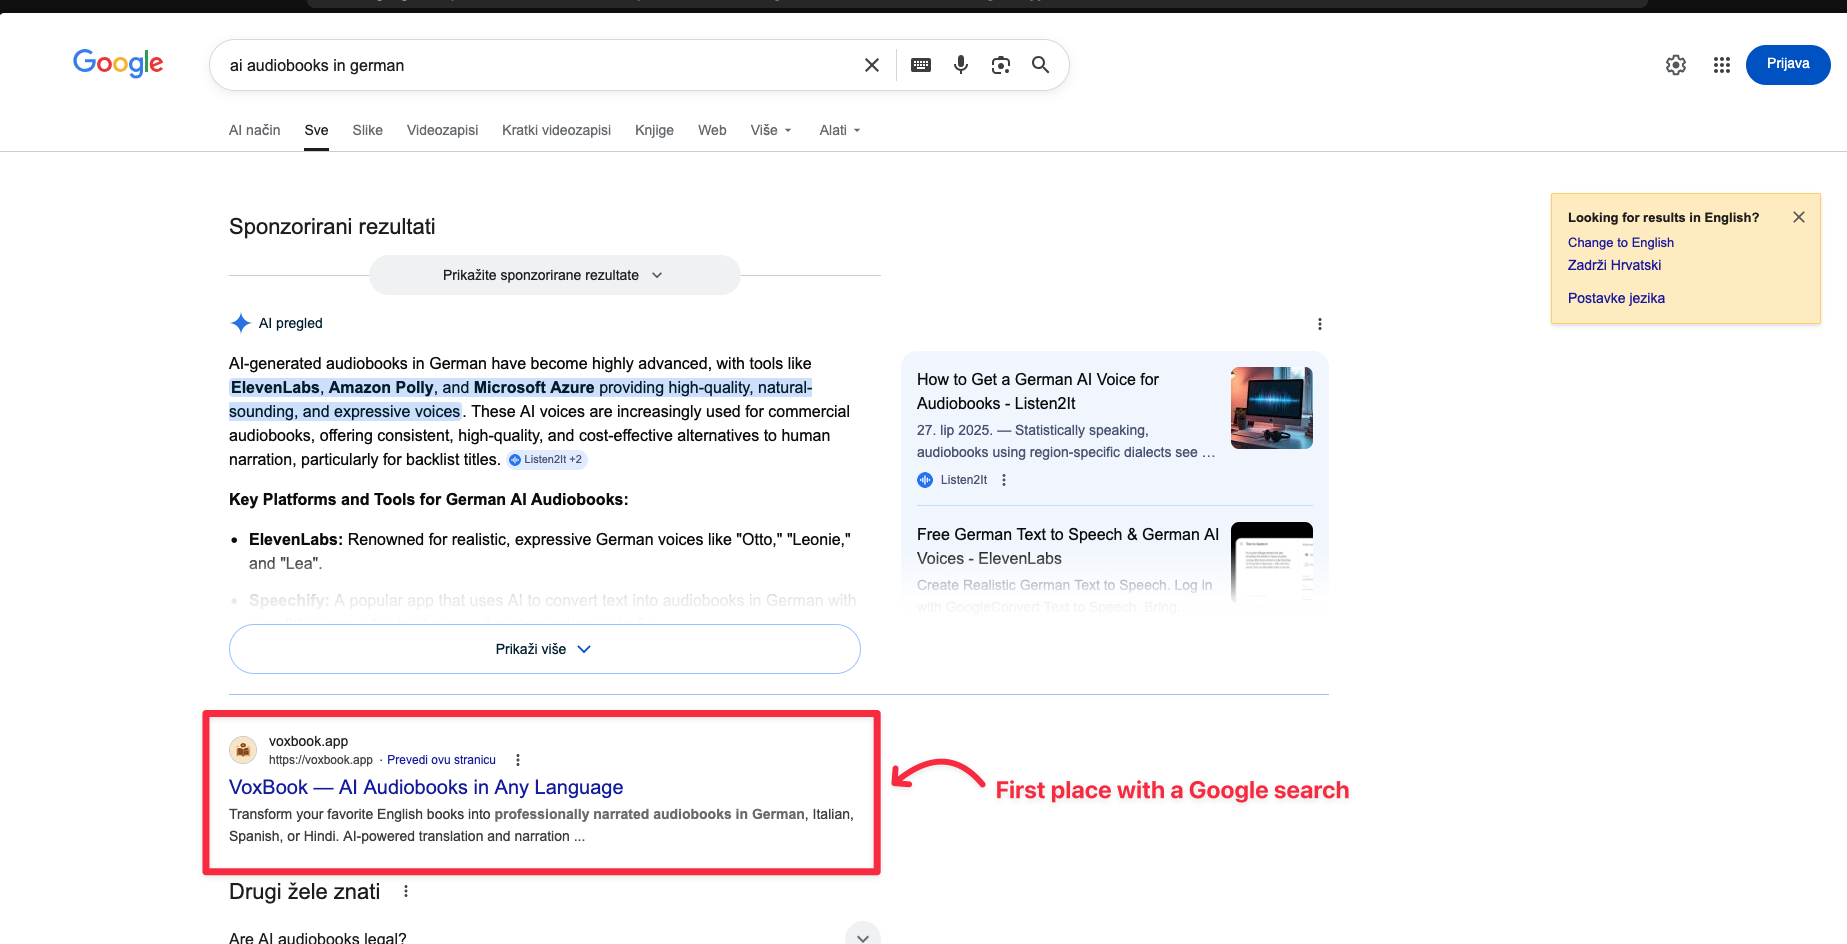Select the Sve tab
This screenshot has height=944, width=1847.
[317, 130]
